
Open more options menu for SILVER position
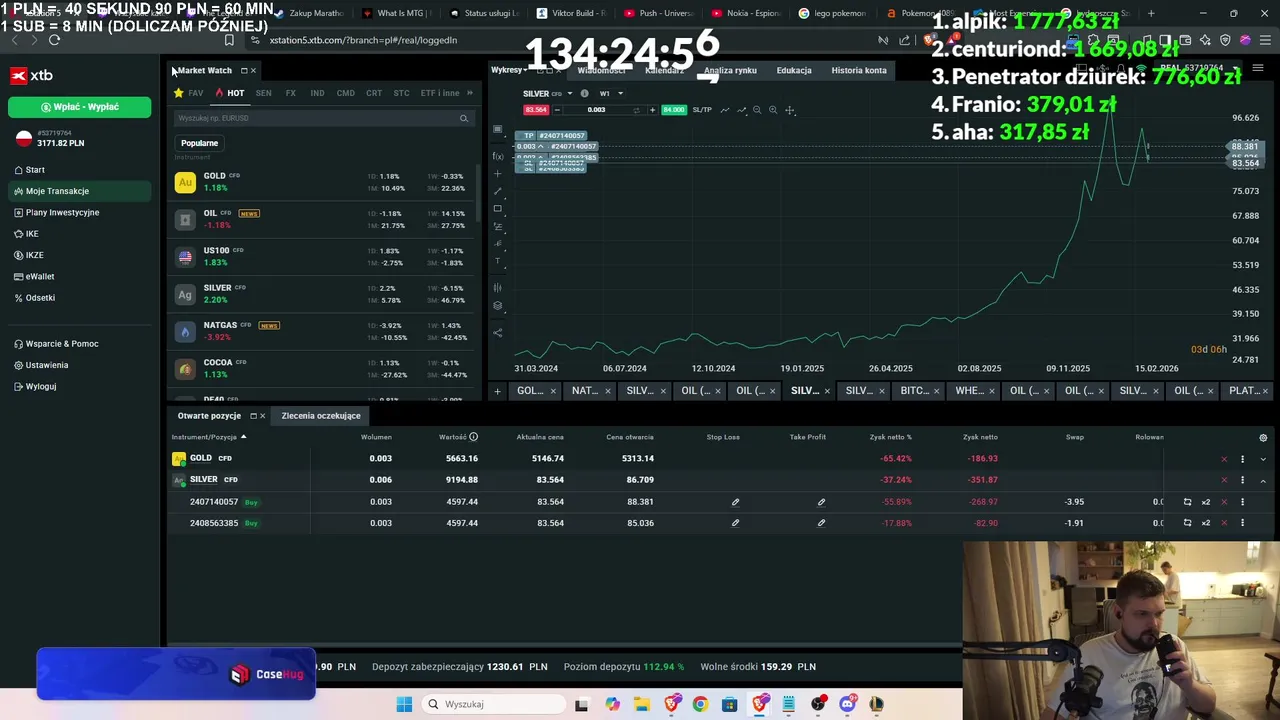coord(1243,480)
